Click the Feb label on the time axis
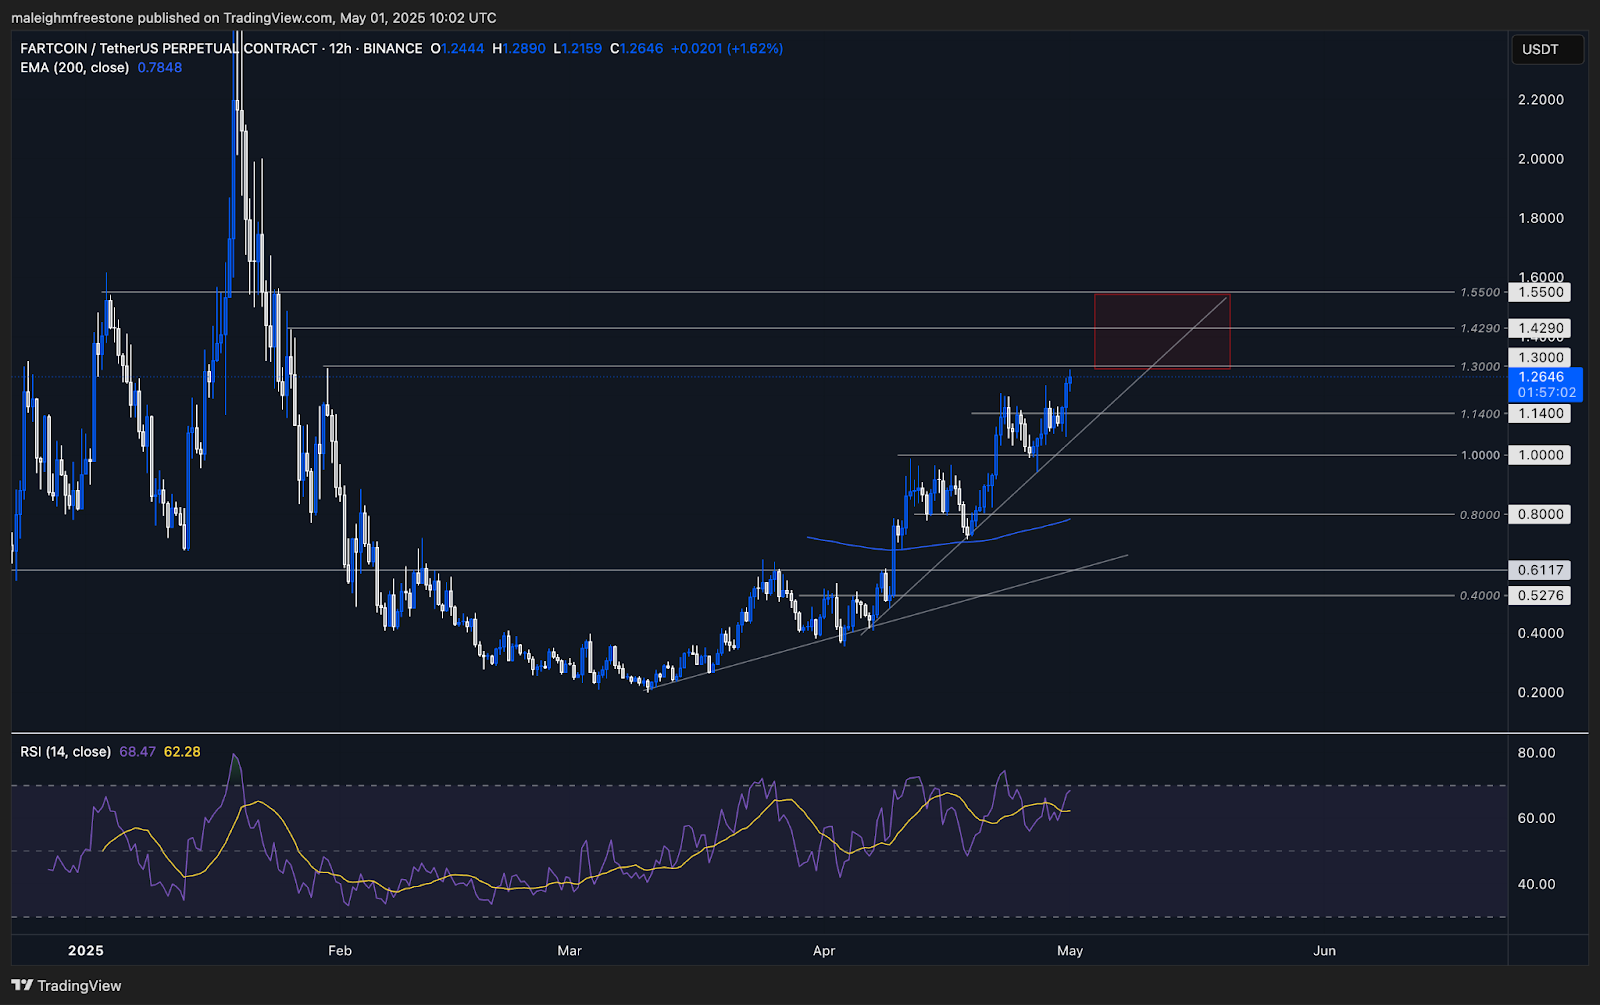 (x=340, y=950)
